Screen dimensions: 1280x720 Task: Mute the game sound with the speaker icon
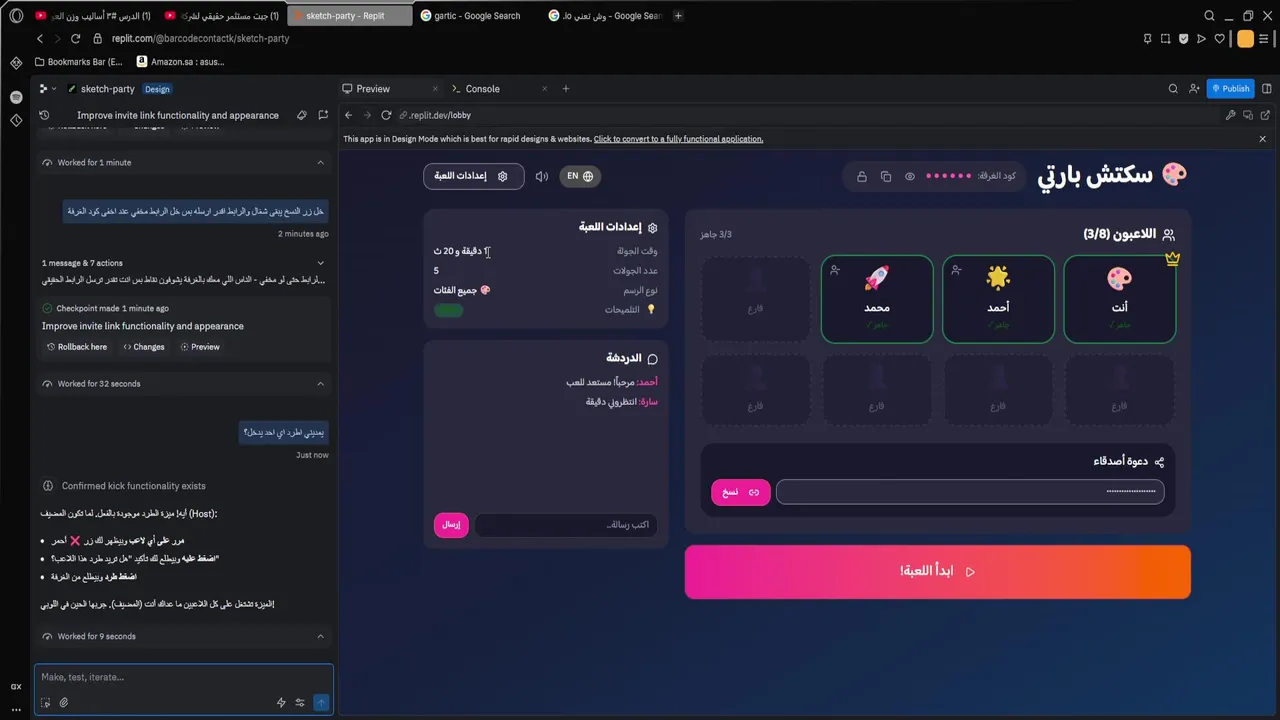(x=542, y=176)
